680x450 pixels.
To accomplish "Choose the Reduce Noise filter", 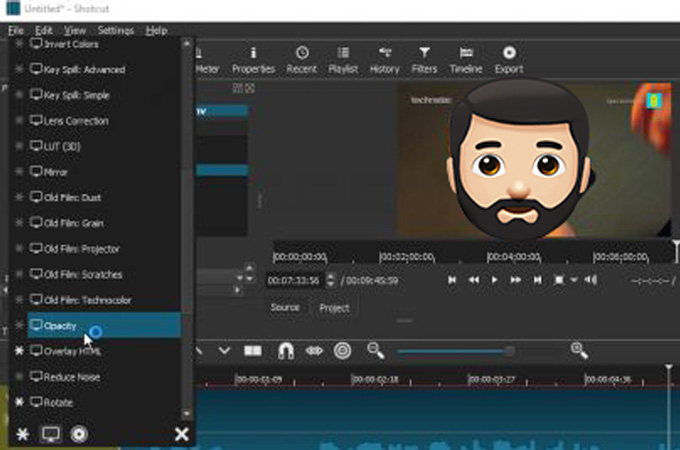I will click(x=72, y=377).
